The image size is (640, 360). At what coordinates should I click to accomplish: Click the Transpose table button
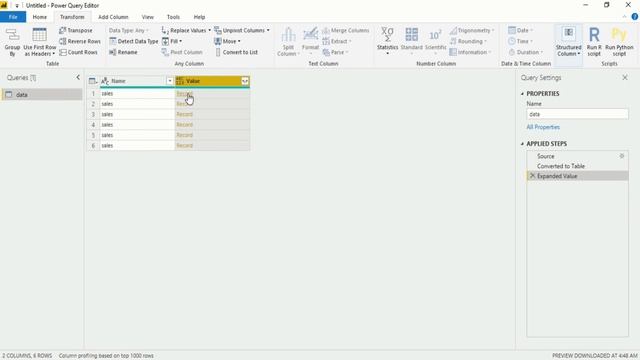[76, 31]
